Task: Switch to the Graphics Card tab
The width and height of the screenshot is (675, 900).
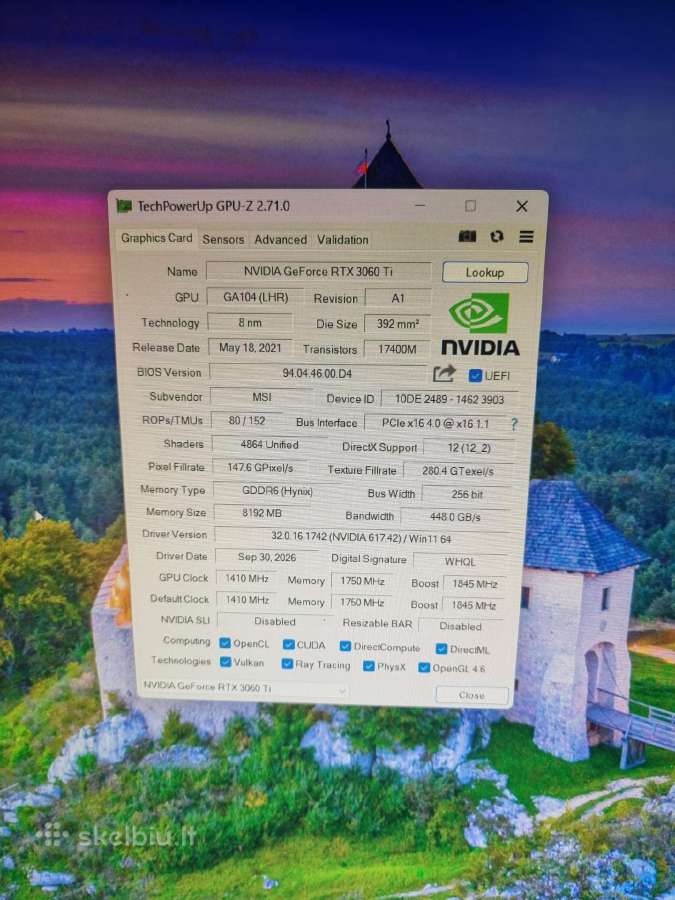Action: tap(157, 238)
